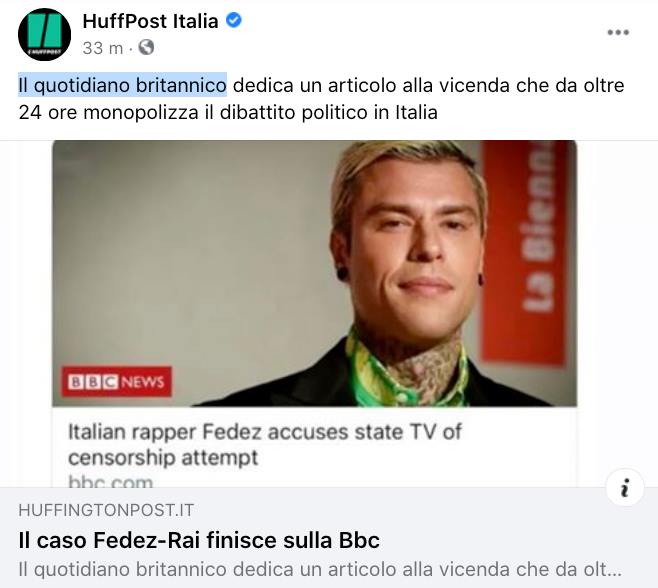Click the grey link preview footer area

(x=329, y=538)
